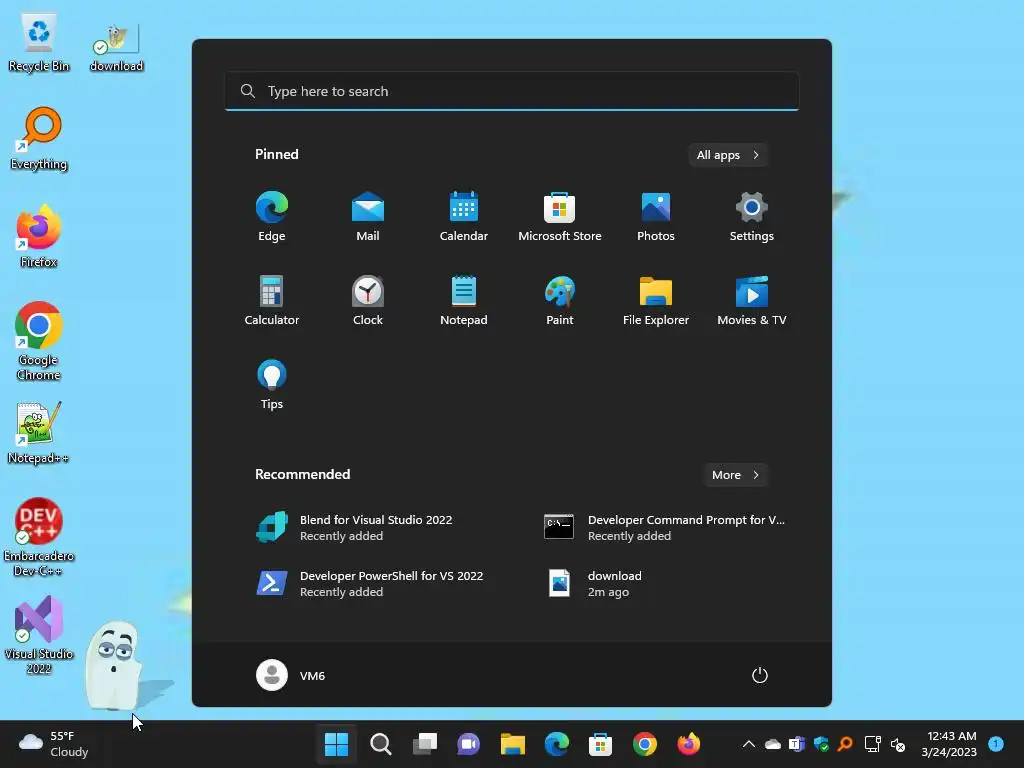
Task: Open Chat on the taskbar
Action: (x=468, y=744)
